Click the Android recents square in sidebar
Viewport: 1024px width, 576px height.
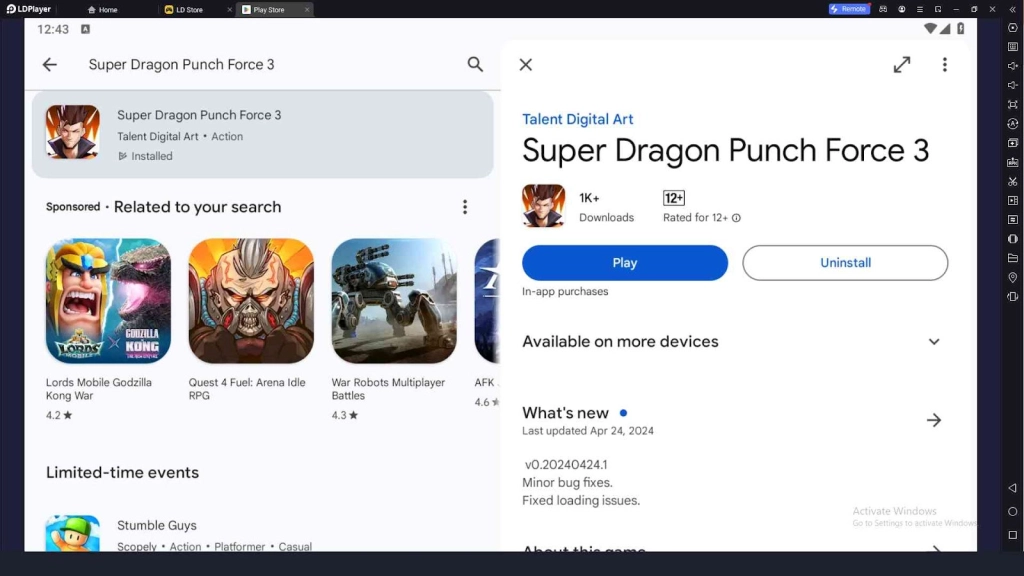click(1012, 535)
